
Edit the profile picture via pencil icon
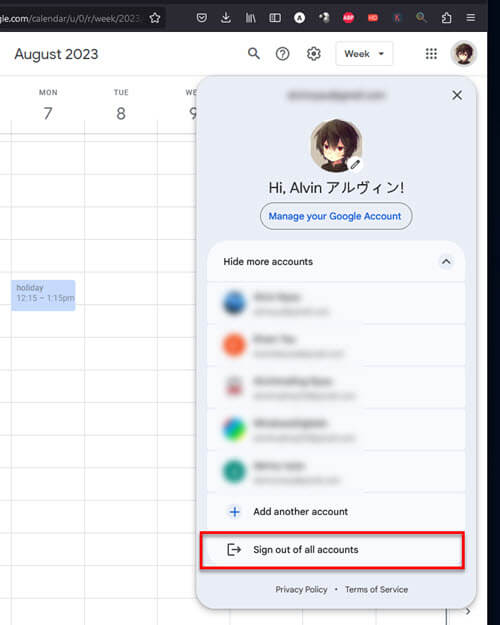pos(355,164)
